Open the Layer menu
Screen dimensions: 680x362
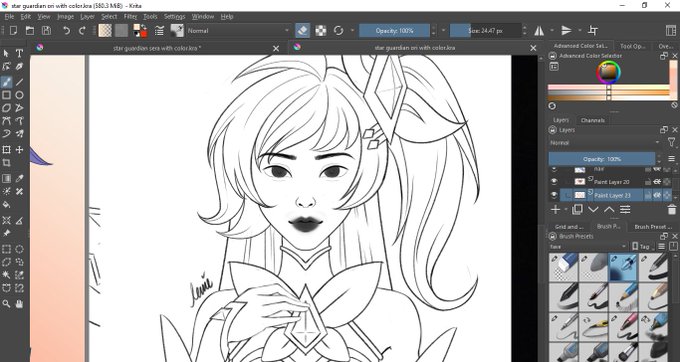coord(87,16)
